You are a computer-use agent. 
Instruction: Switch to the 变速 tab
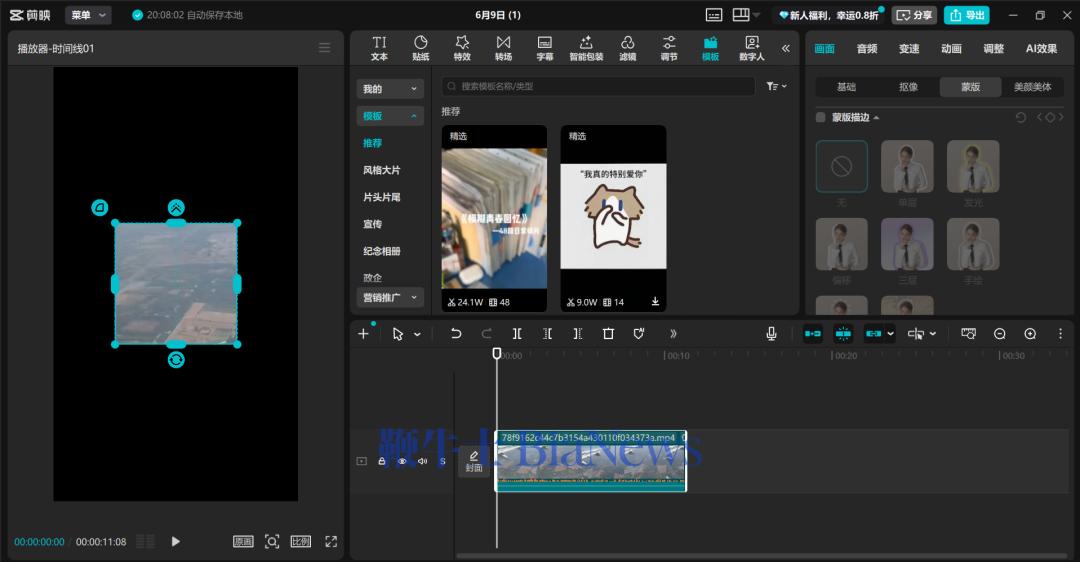[x=908, y=48]
